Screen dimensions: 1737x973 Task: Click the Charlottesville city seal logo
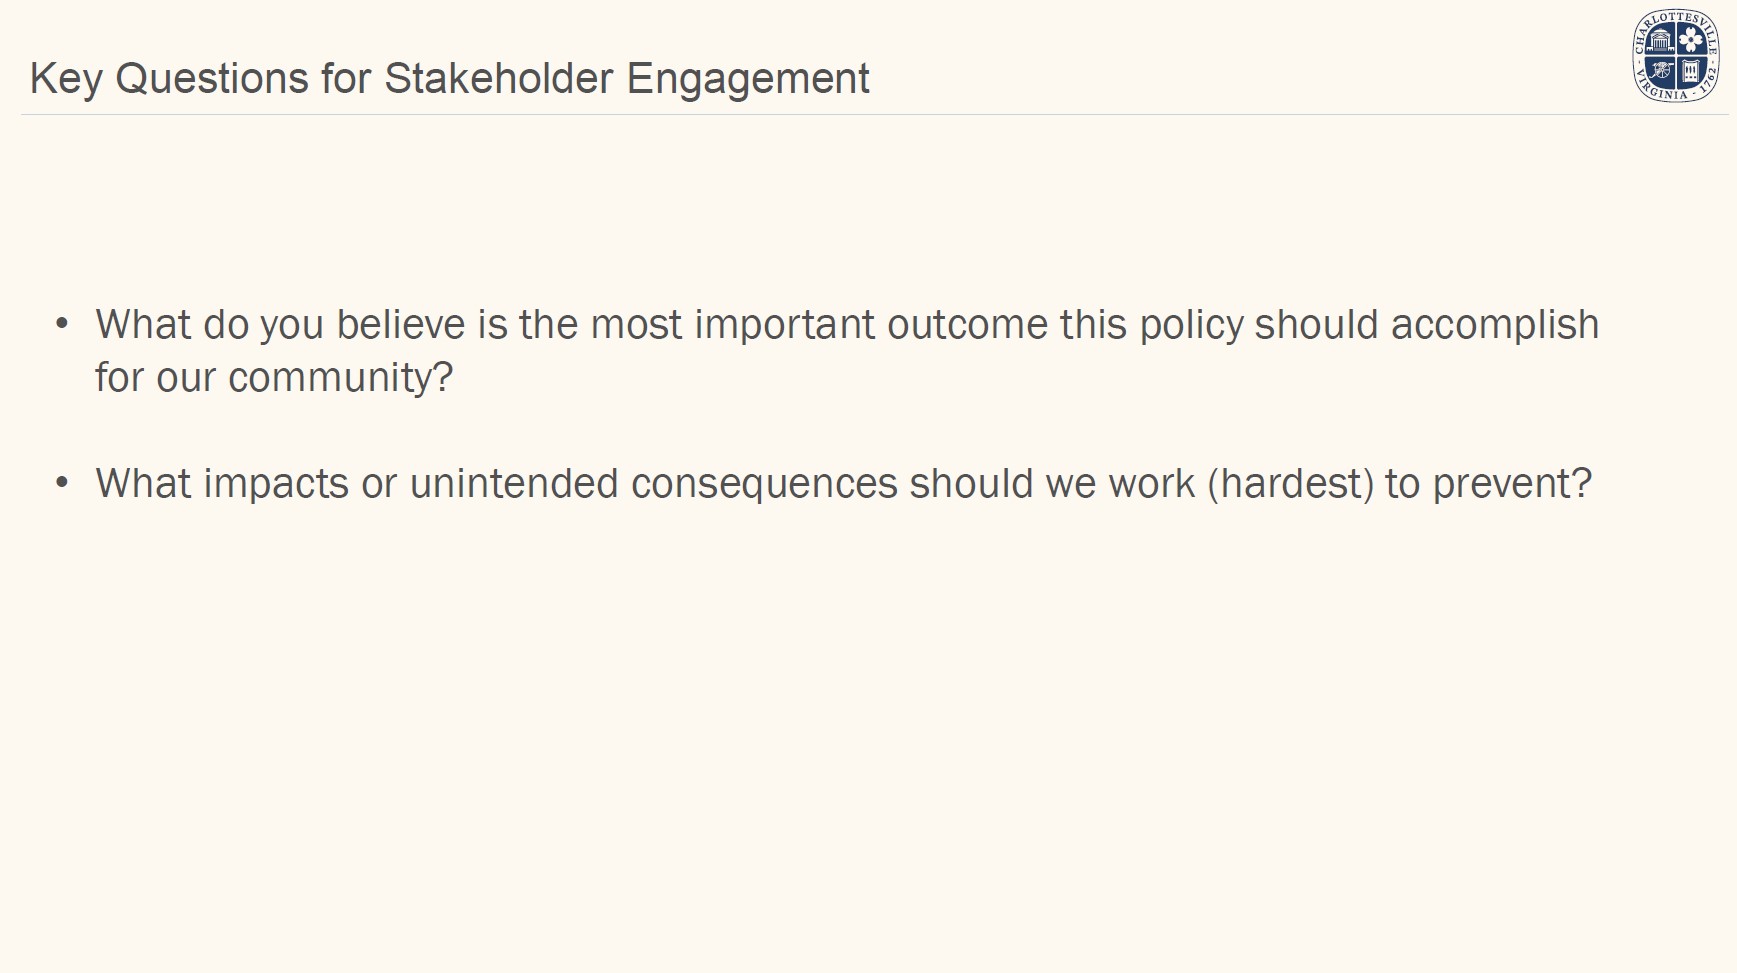1676,56
